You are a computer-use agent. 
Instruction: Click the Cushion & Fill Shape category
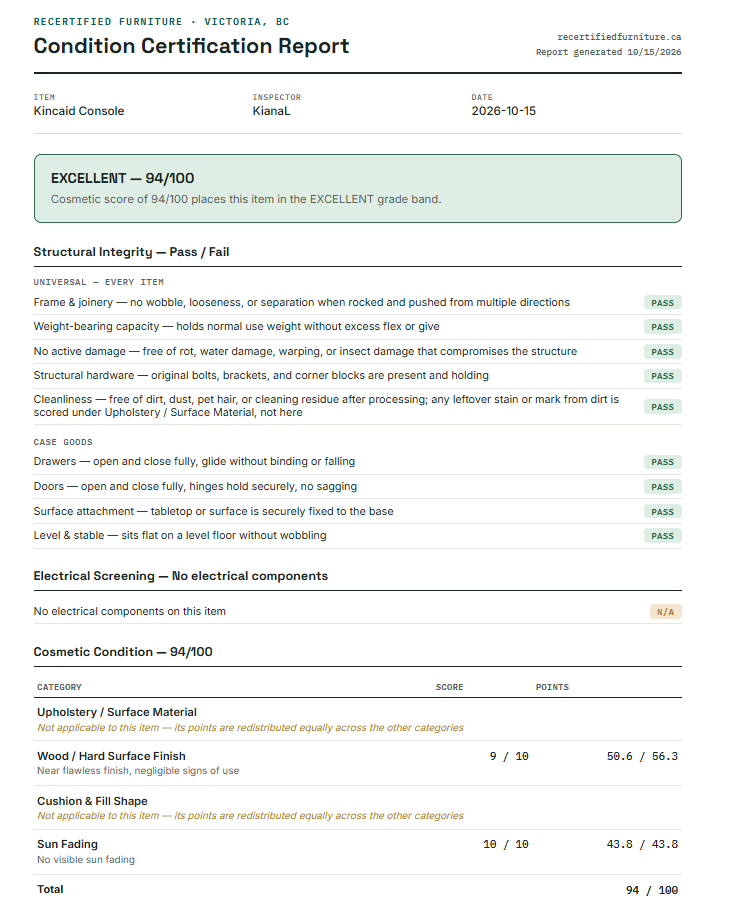(x=92, y=801)
